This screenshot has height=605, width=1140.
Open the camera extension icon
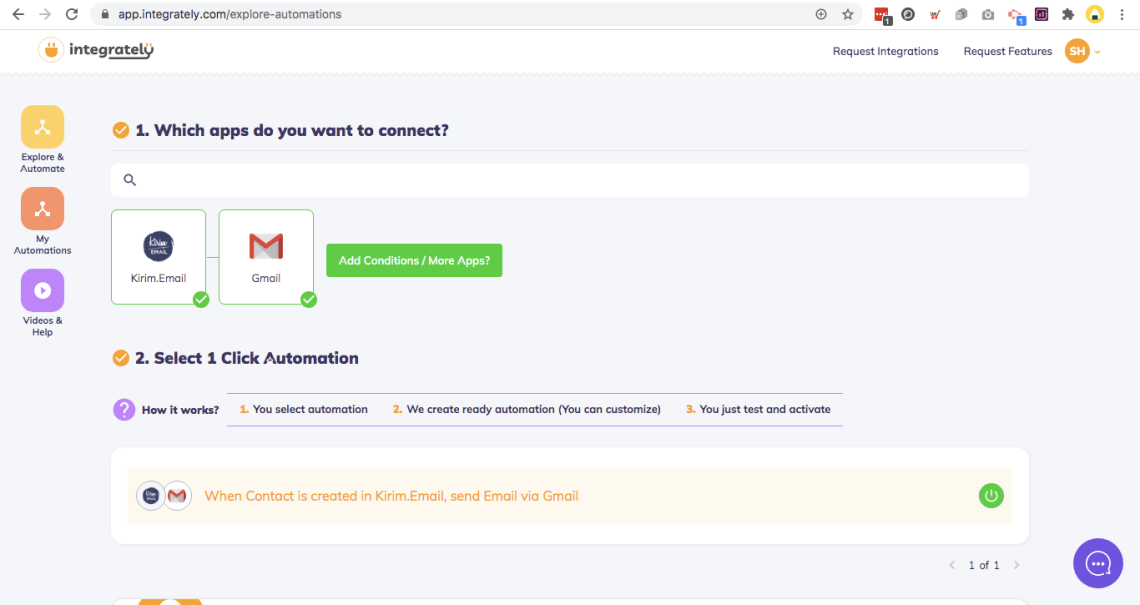coord(988,15)
